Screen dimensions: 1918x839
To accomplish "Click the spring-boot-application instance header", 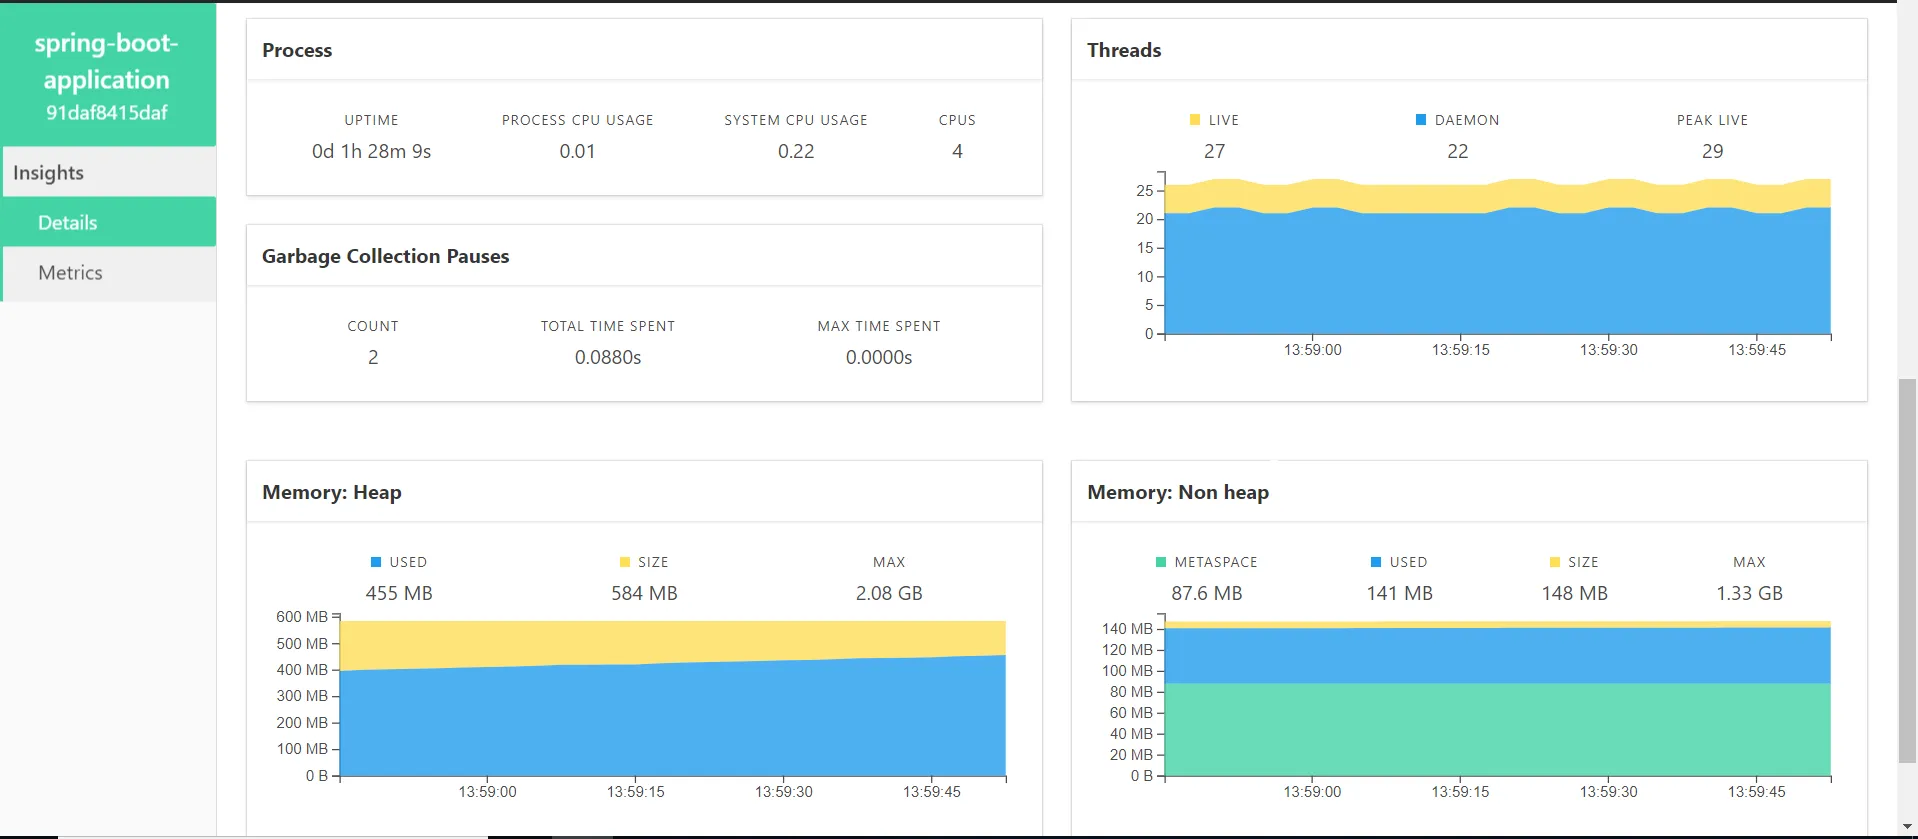I will pos(107,62).
